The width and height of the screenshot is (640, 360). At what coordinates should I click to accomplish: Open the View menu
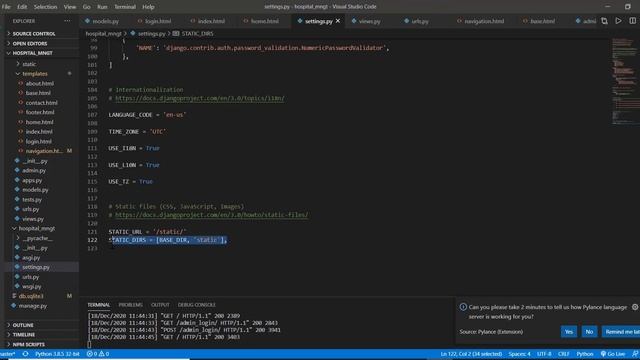click(70, 7)
